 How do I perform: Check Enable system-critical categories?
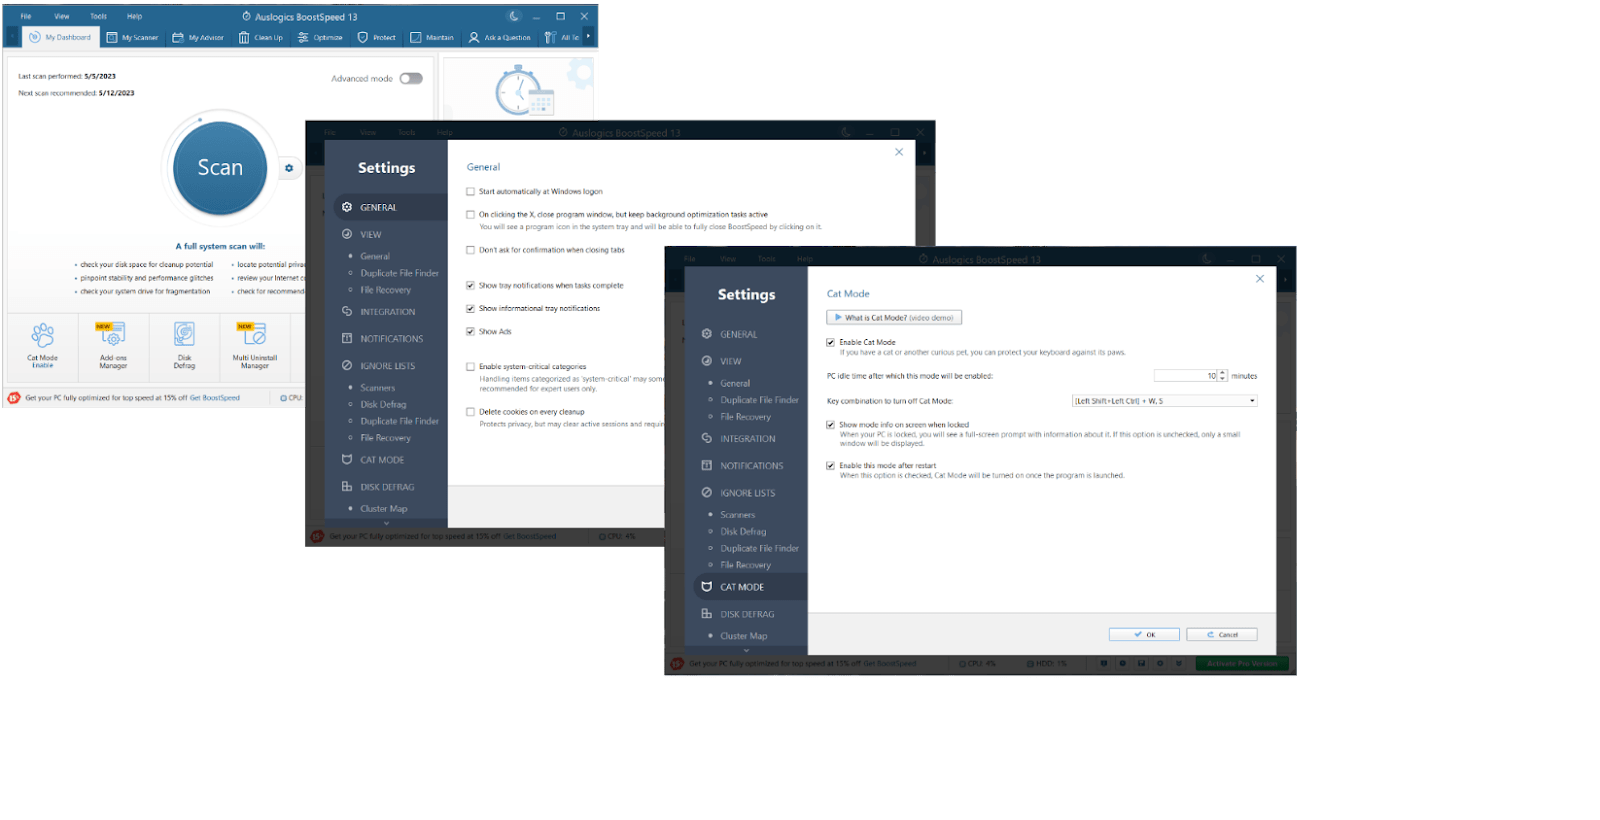[x=470, y=367]
